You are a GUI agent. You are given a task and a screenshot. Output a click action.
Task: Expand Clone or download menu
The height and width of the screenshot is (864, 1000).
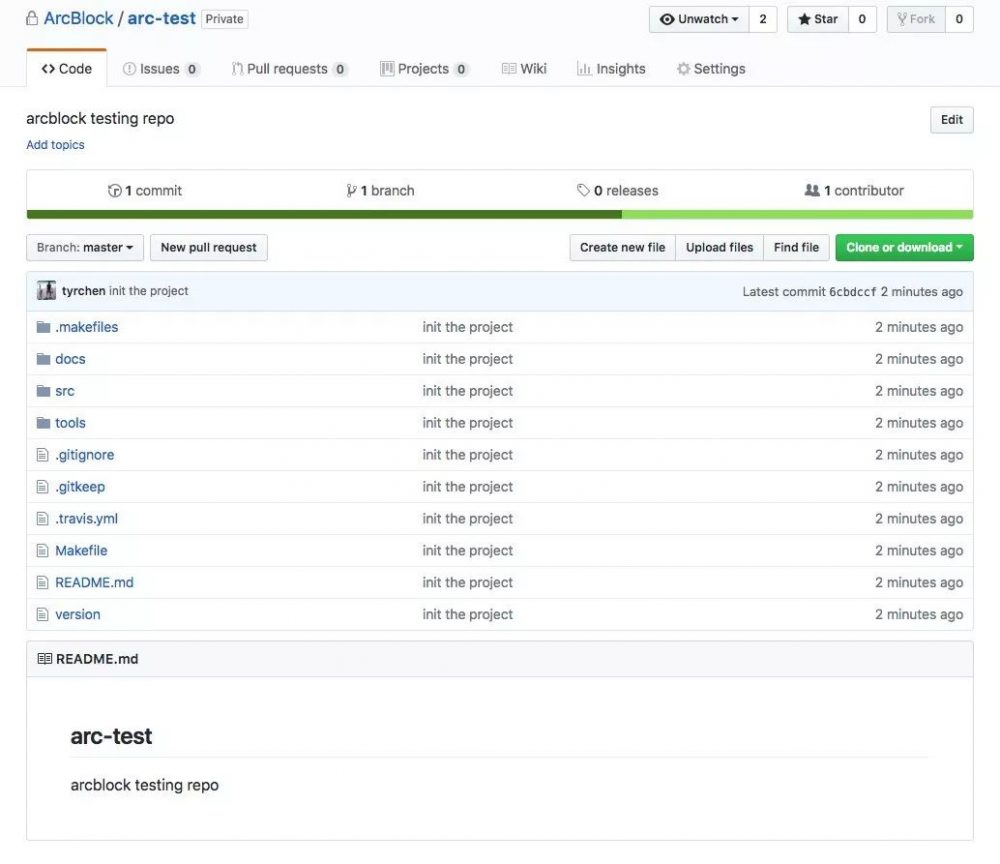tap(904, 247)
